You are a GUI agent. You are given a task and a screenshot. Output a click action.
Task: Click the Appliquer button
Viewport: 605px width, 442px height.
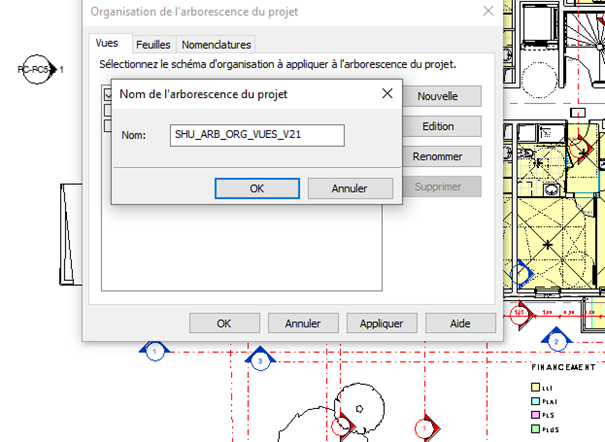tap(382, 323)
